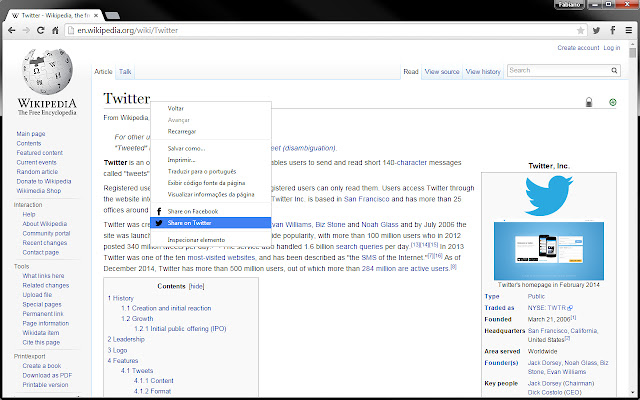Open the Chrome hamburger menu
640x400 pixels.
click(x=629, y=30)
